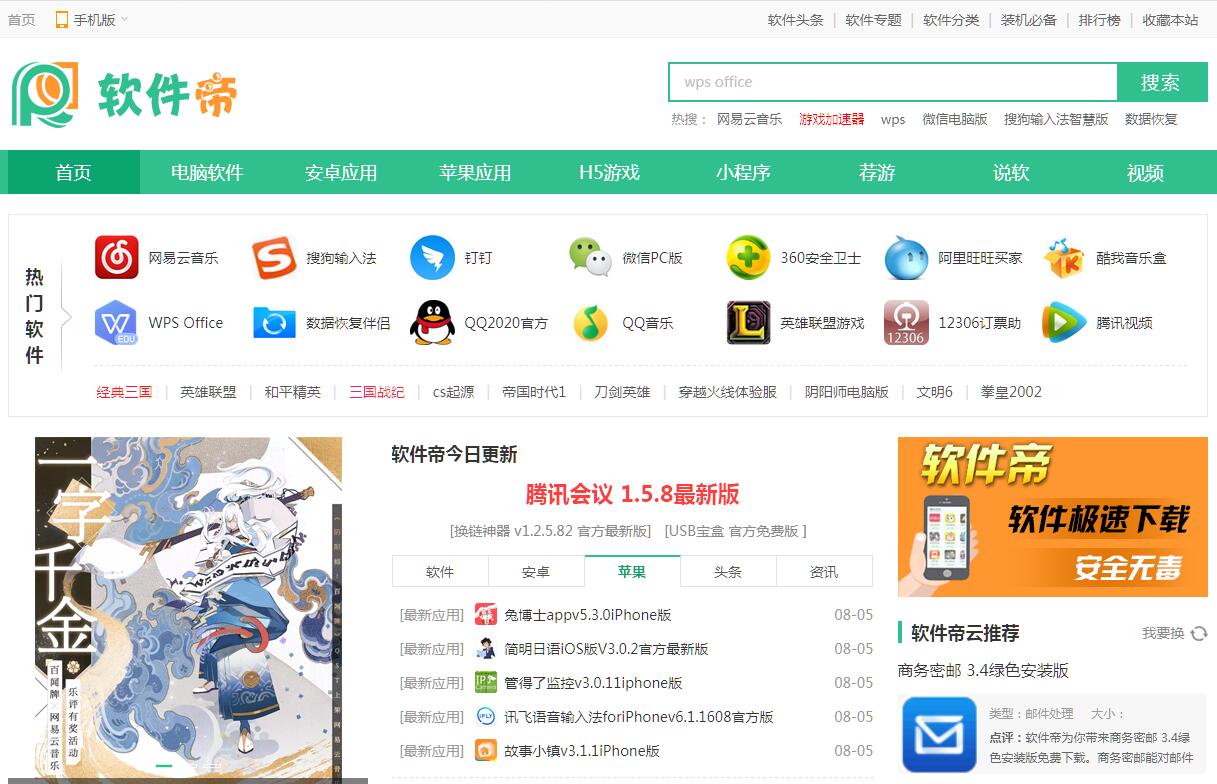This screenshot has height=784, width=1217.
Task: Open the Sogou Input (搜狗输入法) icon
Action: click(x=274, y=258)
